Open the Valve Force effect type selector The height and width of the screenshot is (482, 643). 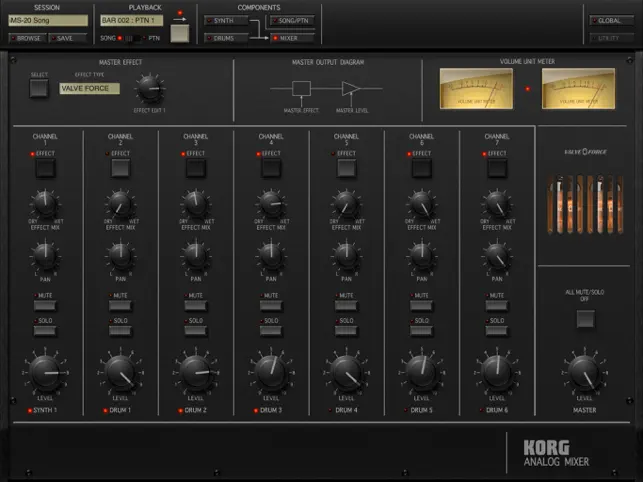[89, 88]
